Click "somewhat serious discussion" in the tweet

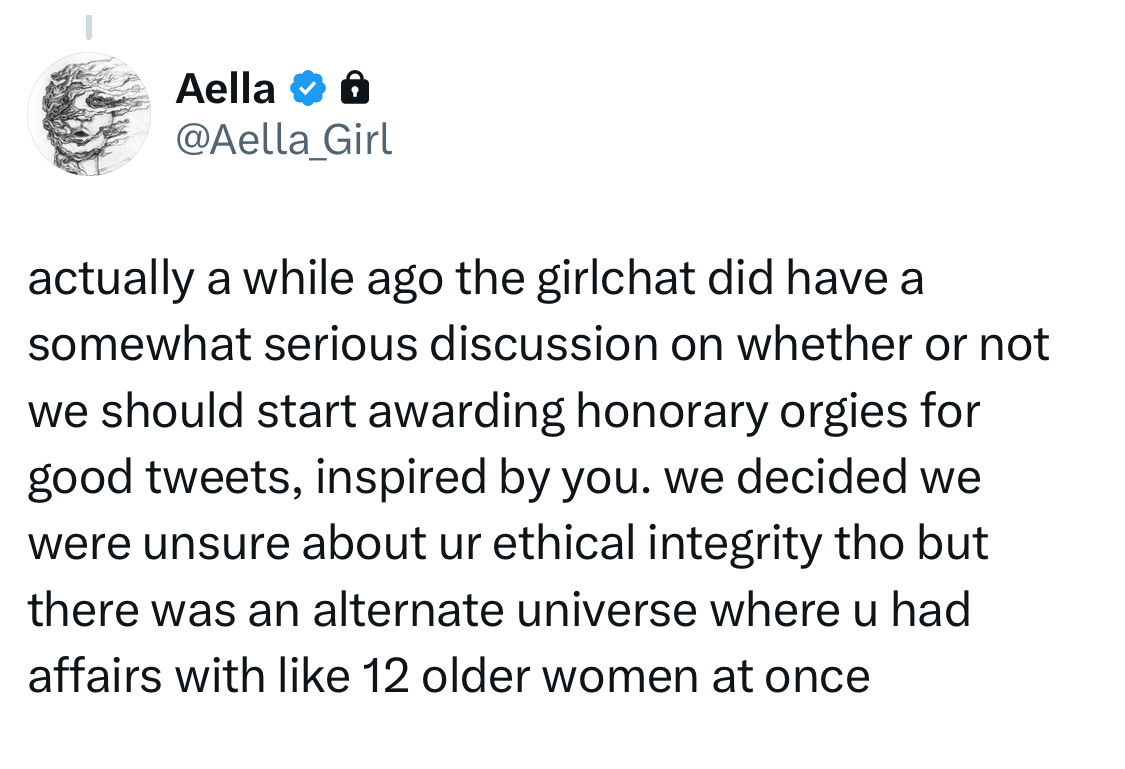(343, 345)
